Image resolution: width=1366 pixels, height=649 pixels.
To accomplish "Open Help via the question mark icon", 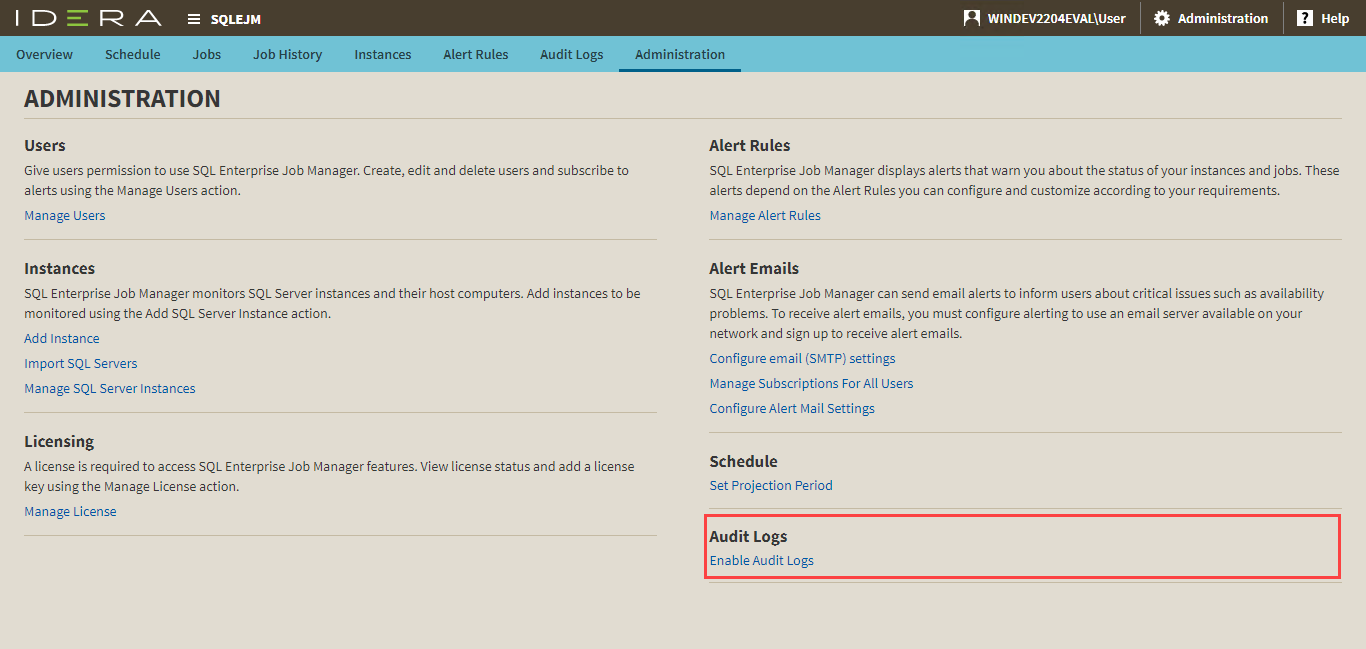I will (x=1304, y=18).
